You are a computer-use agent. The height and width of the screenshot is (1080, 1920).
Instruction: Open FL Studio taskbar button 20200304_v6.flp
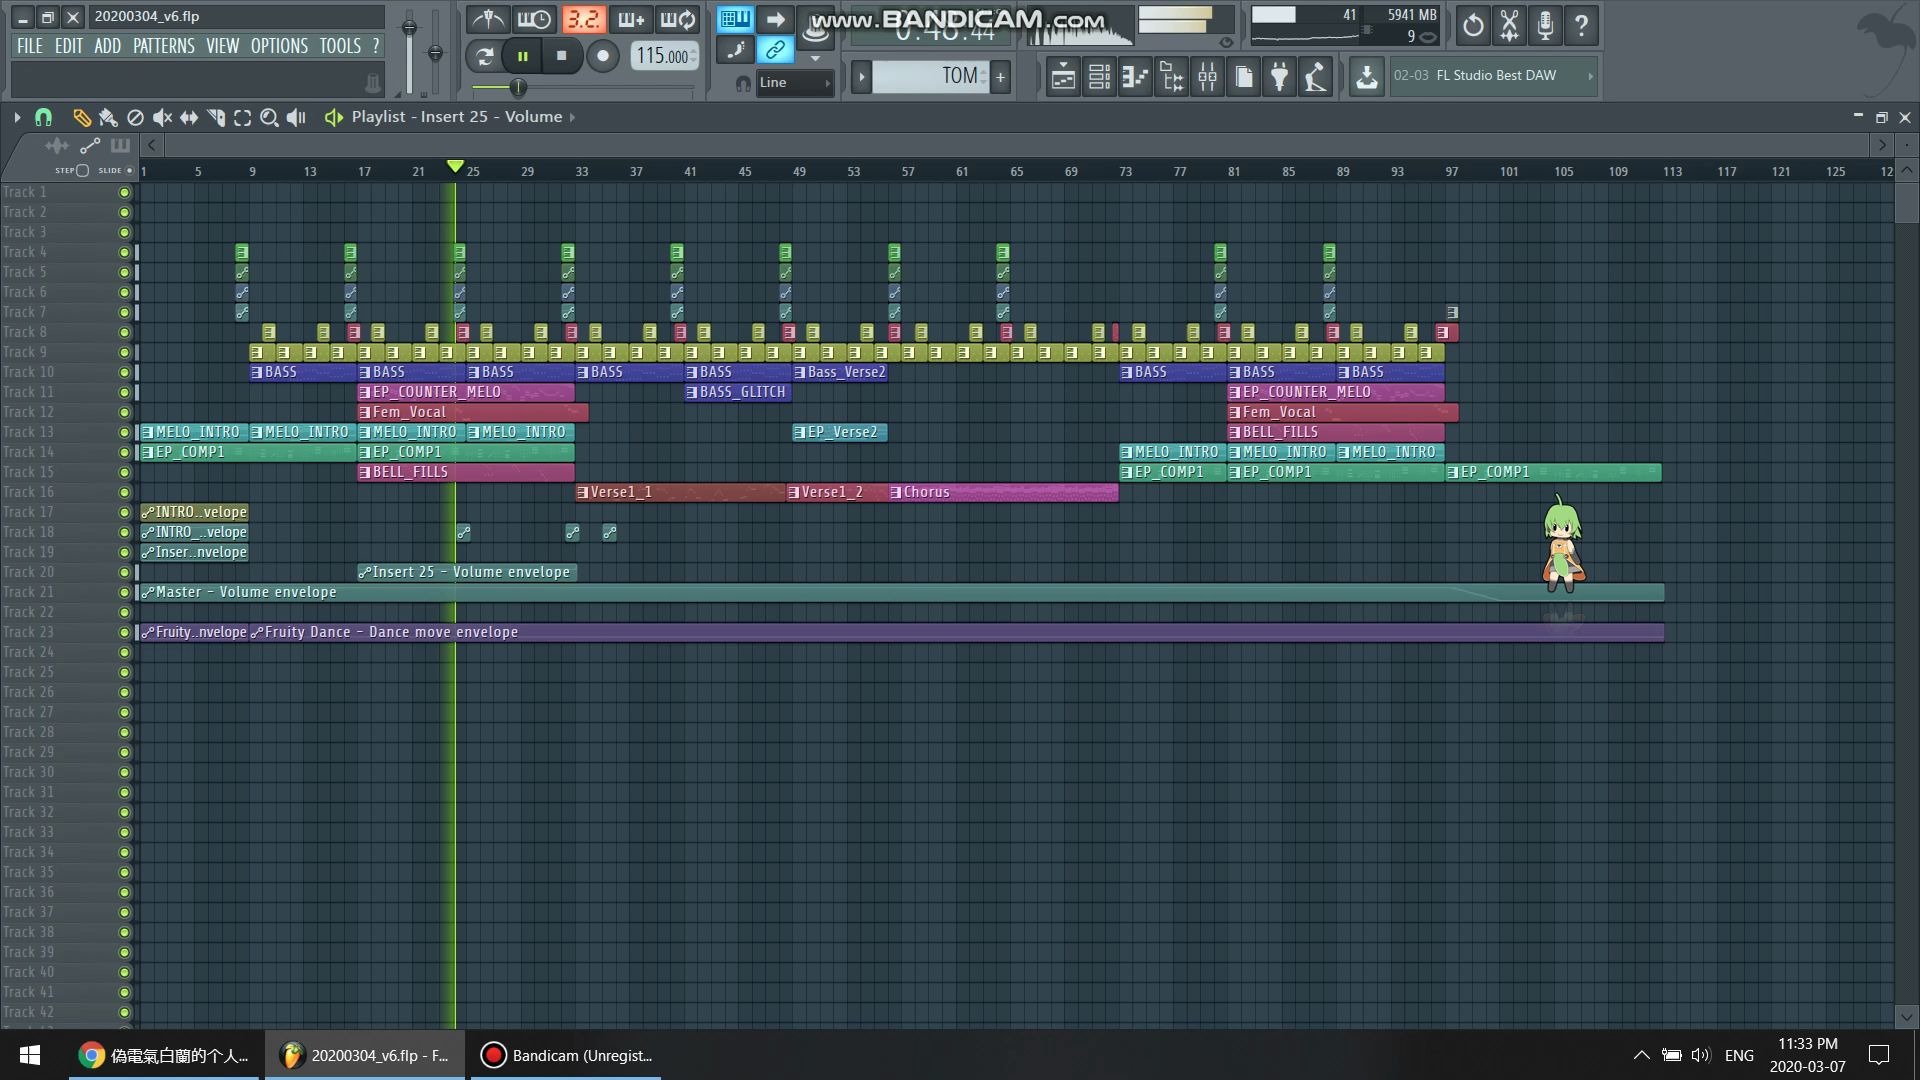[366, 1055]
